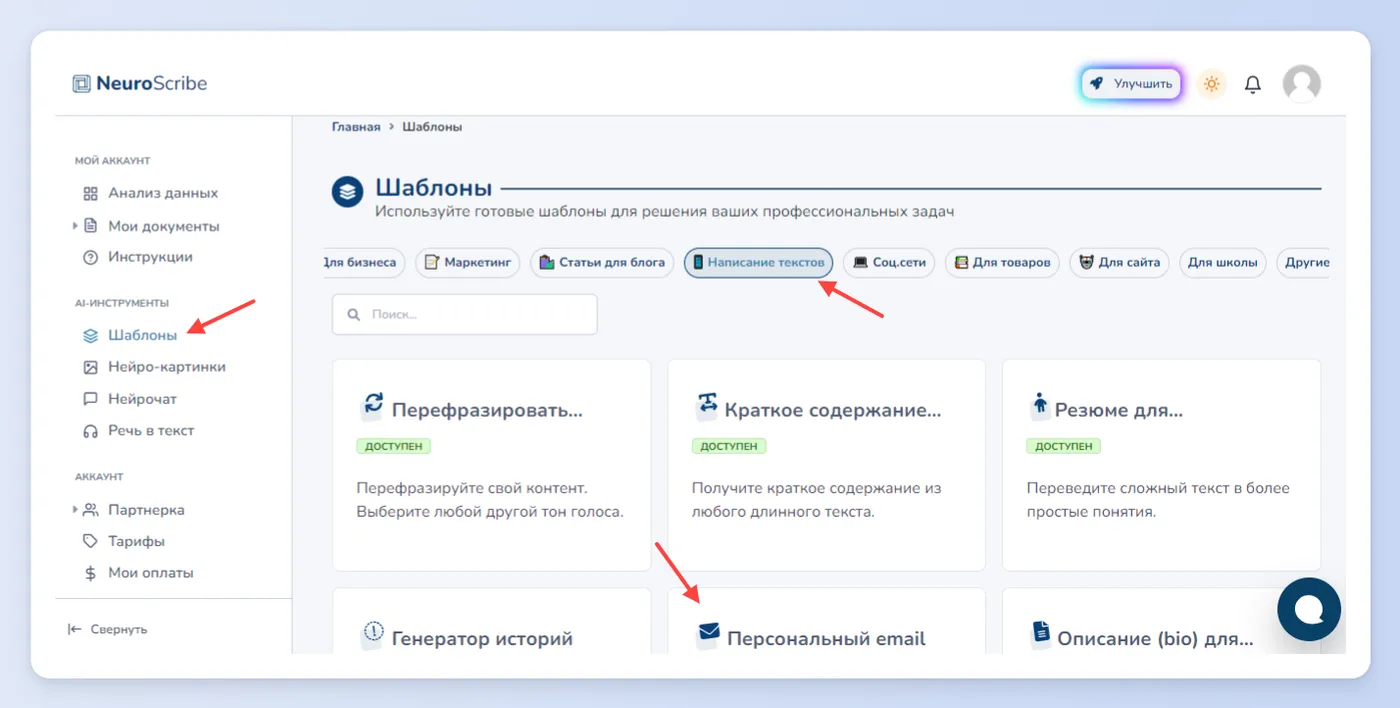Select the Маркетинг category tab
1400x708 pixels.
pyautogui.click(x=468, y=263)
